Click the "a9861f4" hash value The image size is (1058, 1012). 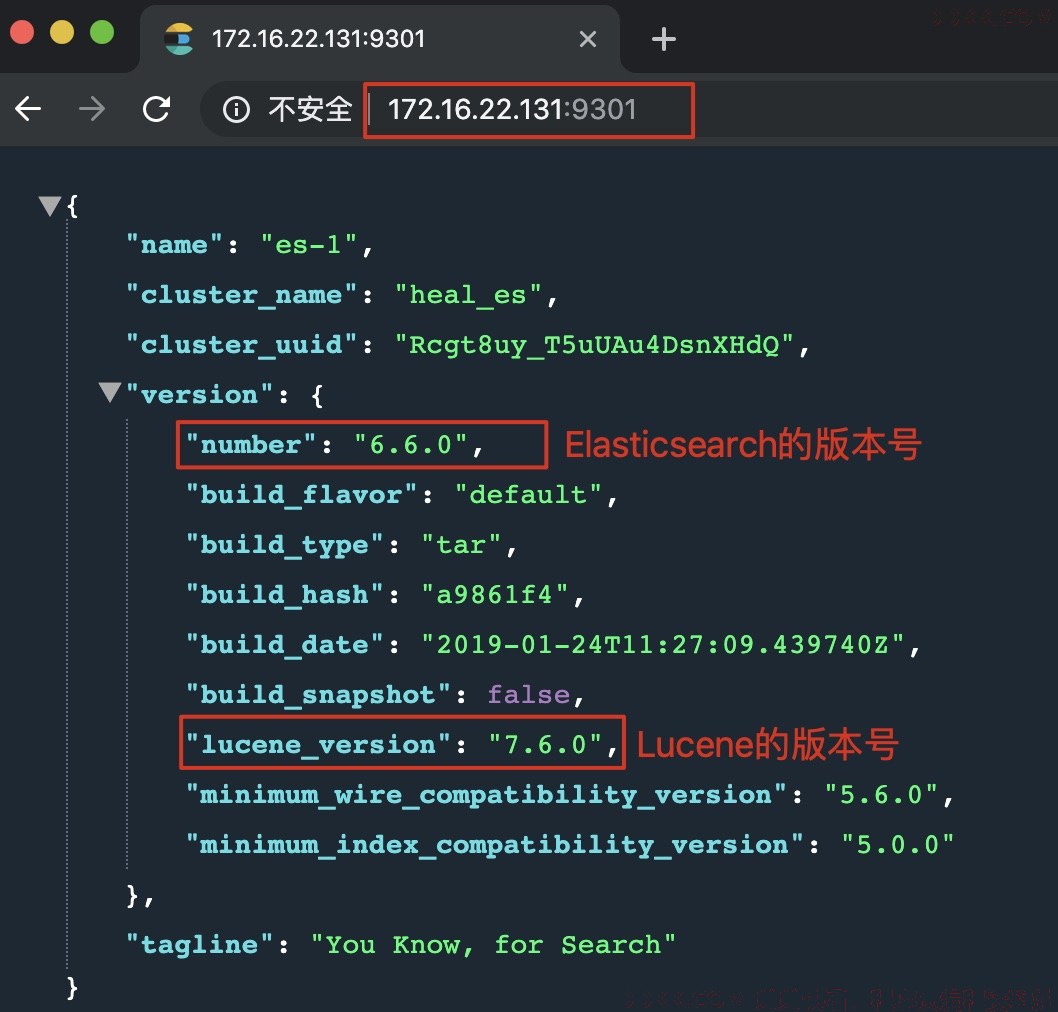(495, 594)
